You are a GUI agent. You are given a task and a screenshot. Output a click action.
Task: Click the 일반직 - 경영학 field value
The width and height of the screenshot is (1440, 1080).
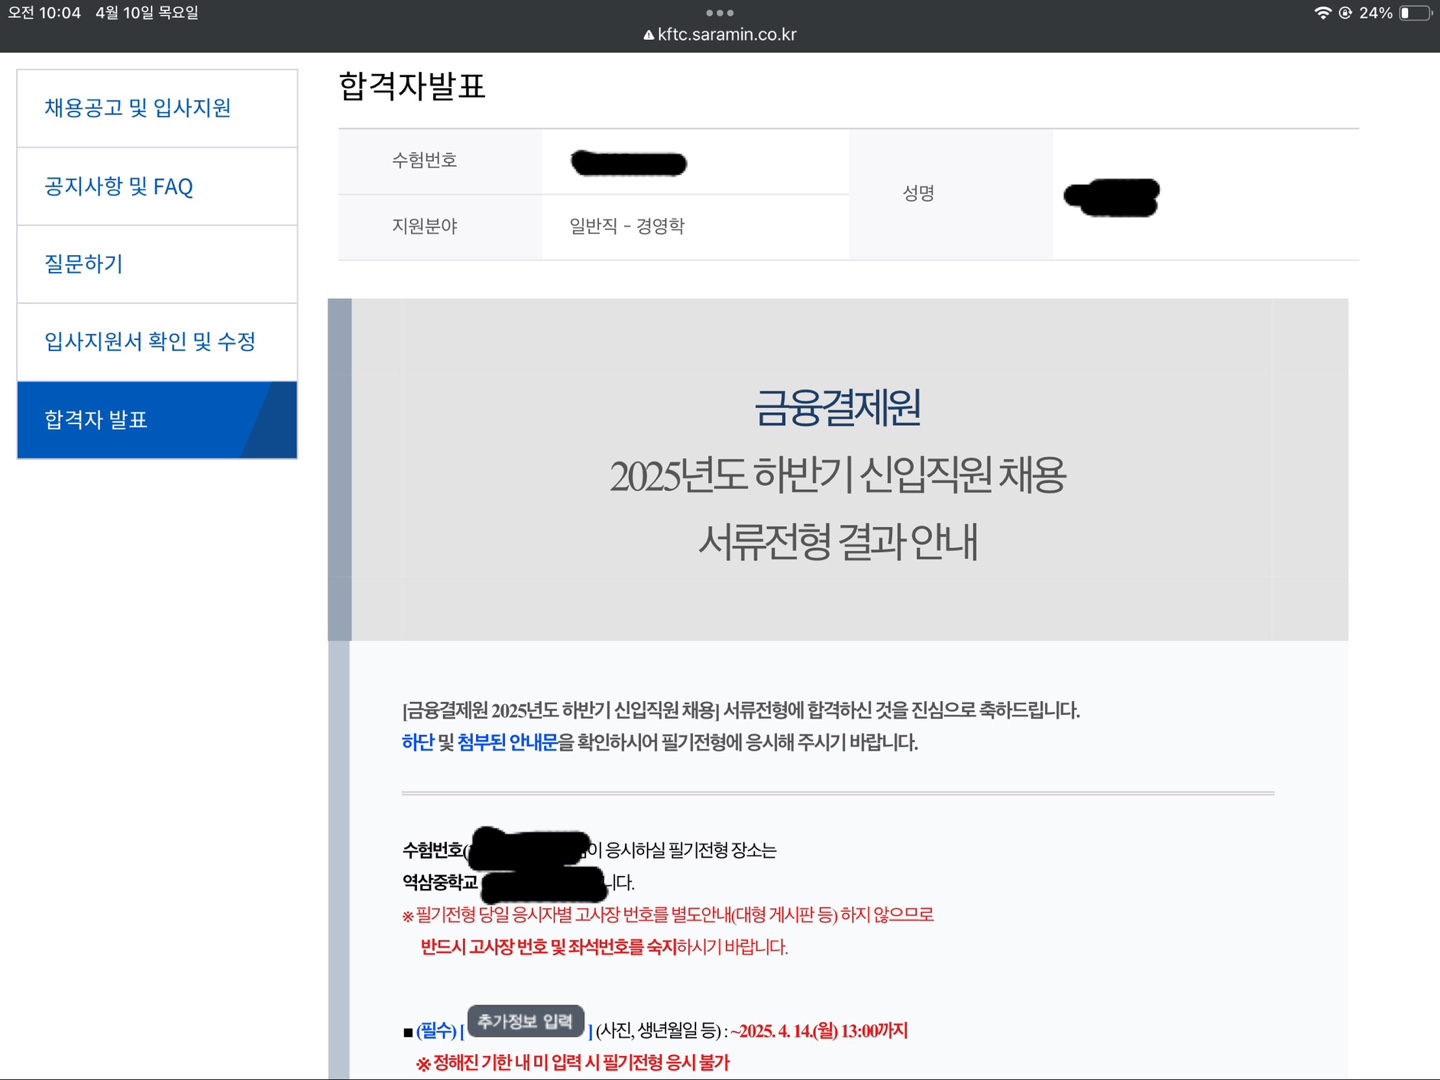[627, 226]
